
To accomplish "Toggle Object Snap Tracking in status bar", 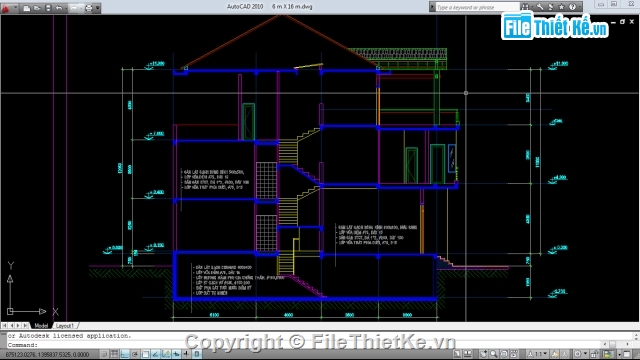I will (x=156, y=354).
